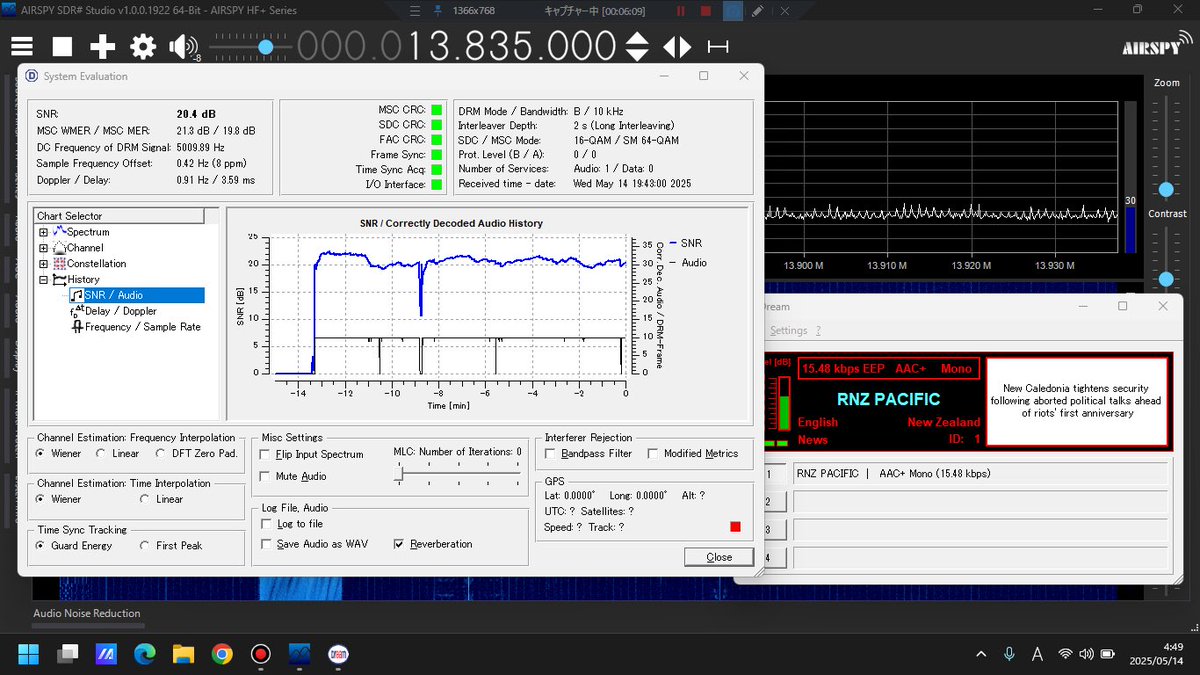Open Google Chrome from the taskbar

coord(222,654)
